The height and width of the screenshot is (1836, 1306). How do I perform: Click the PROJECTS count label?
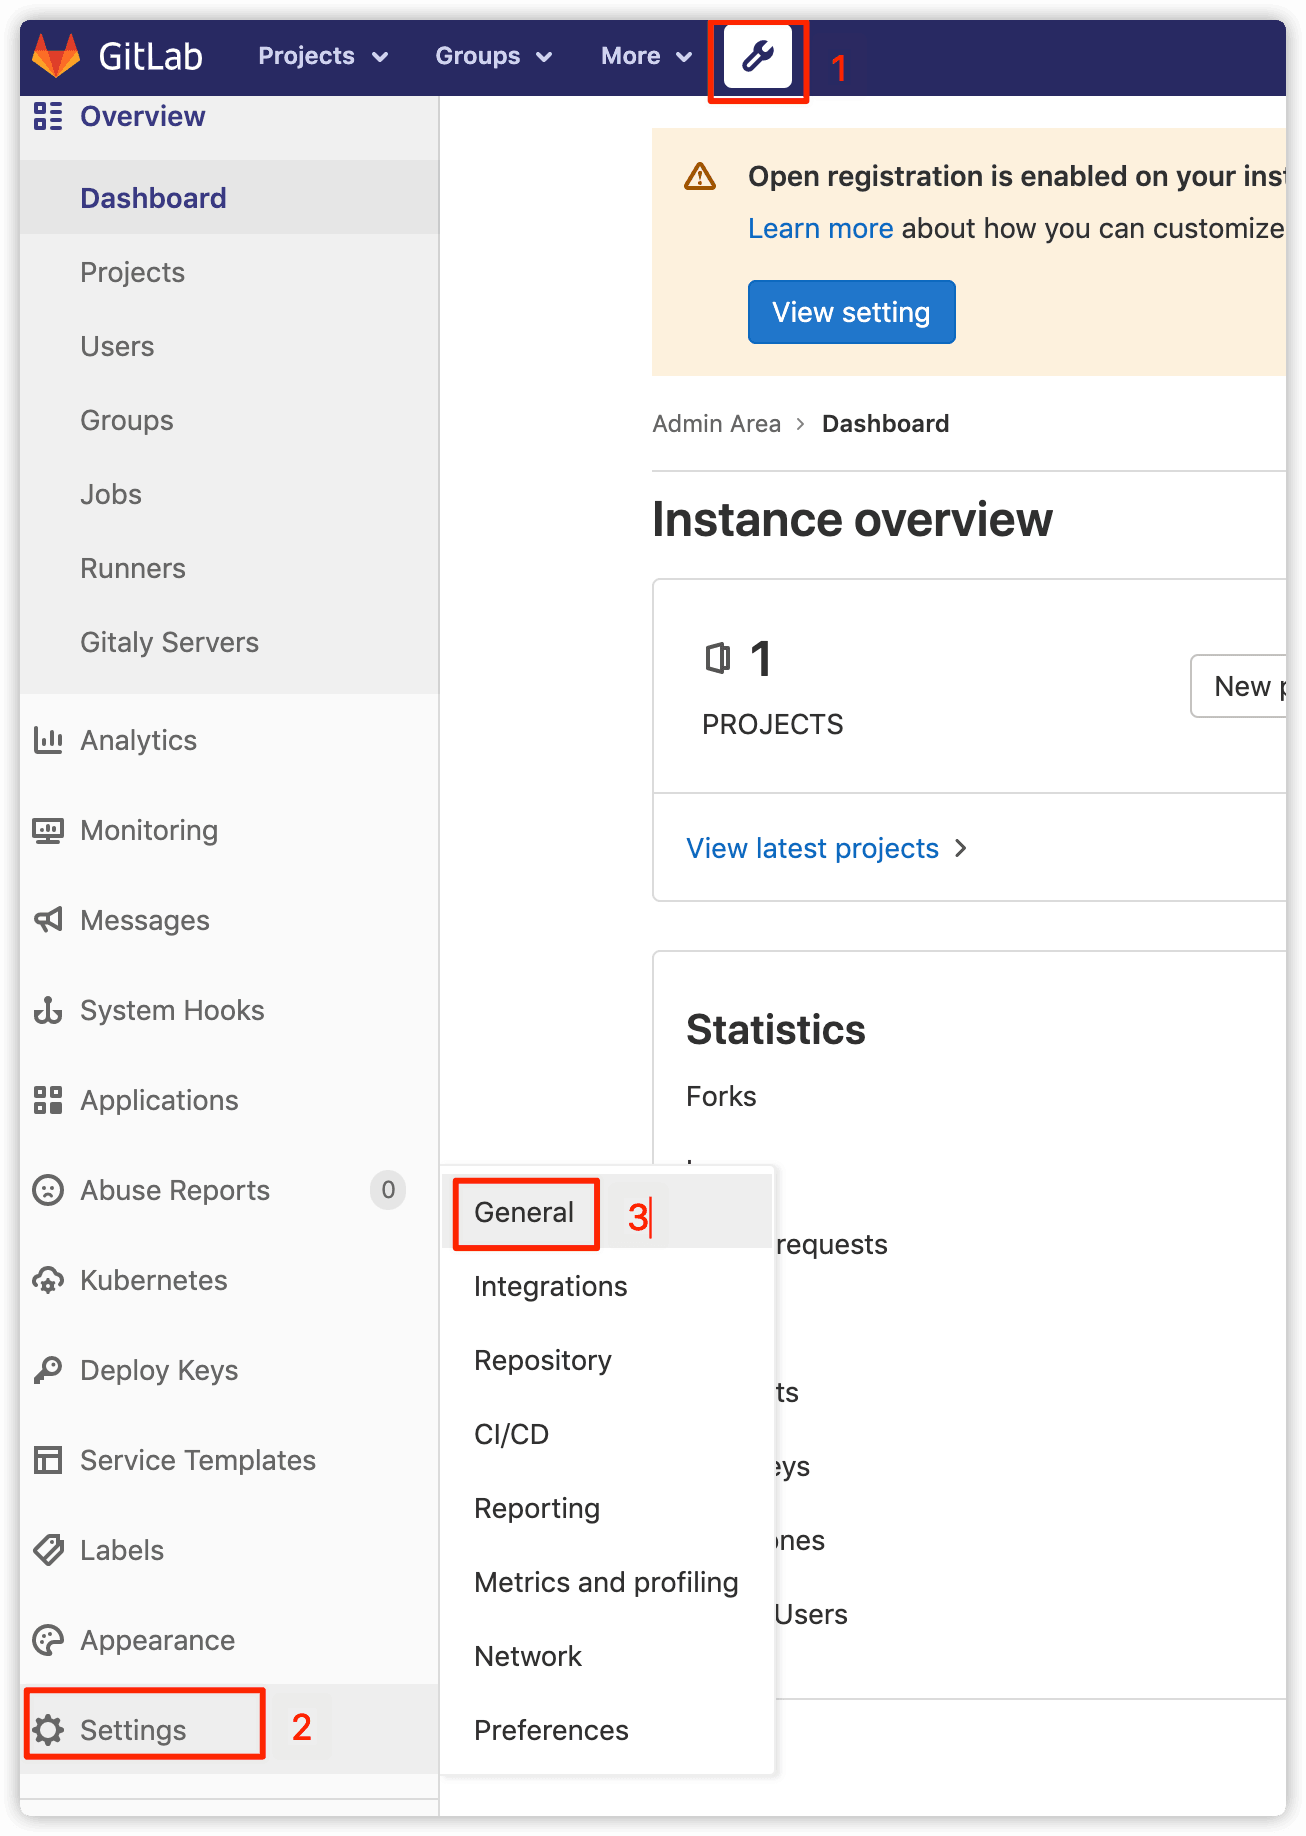[x=773, y=724]
